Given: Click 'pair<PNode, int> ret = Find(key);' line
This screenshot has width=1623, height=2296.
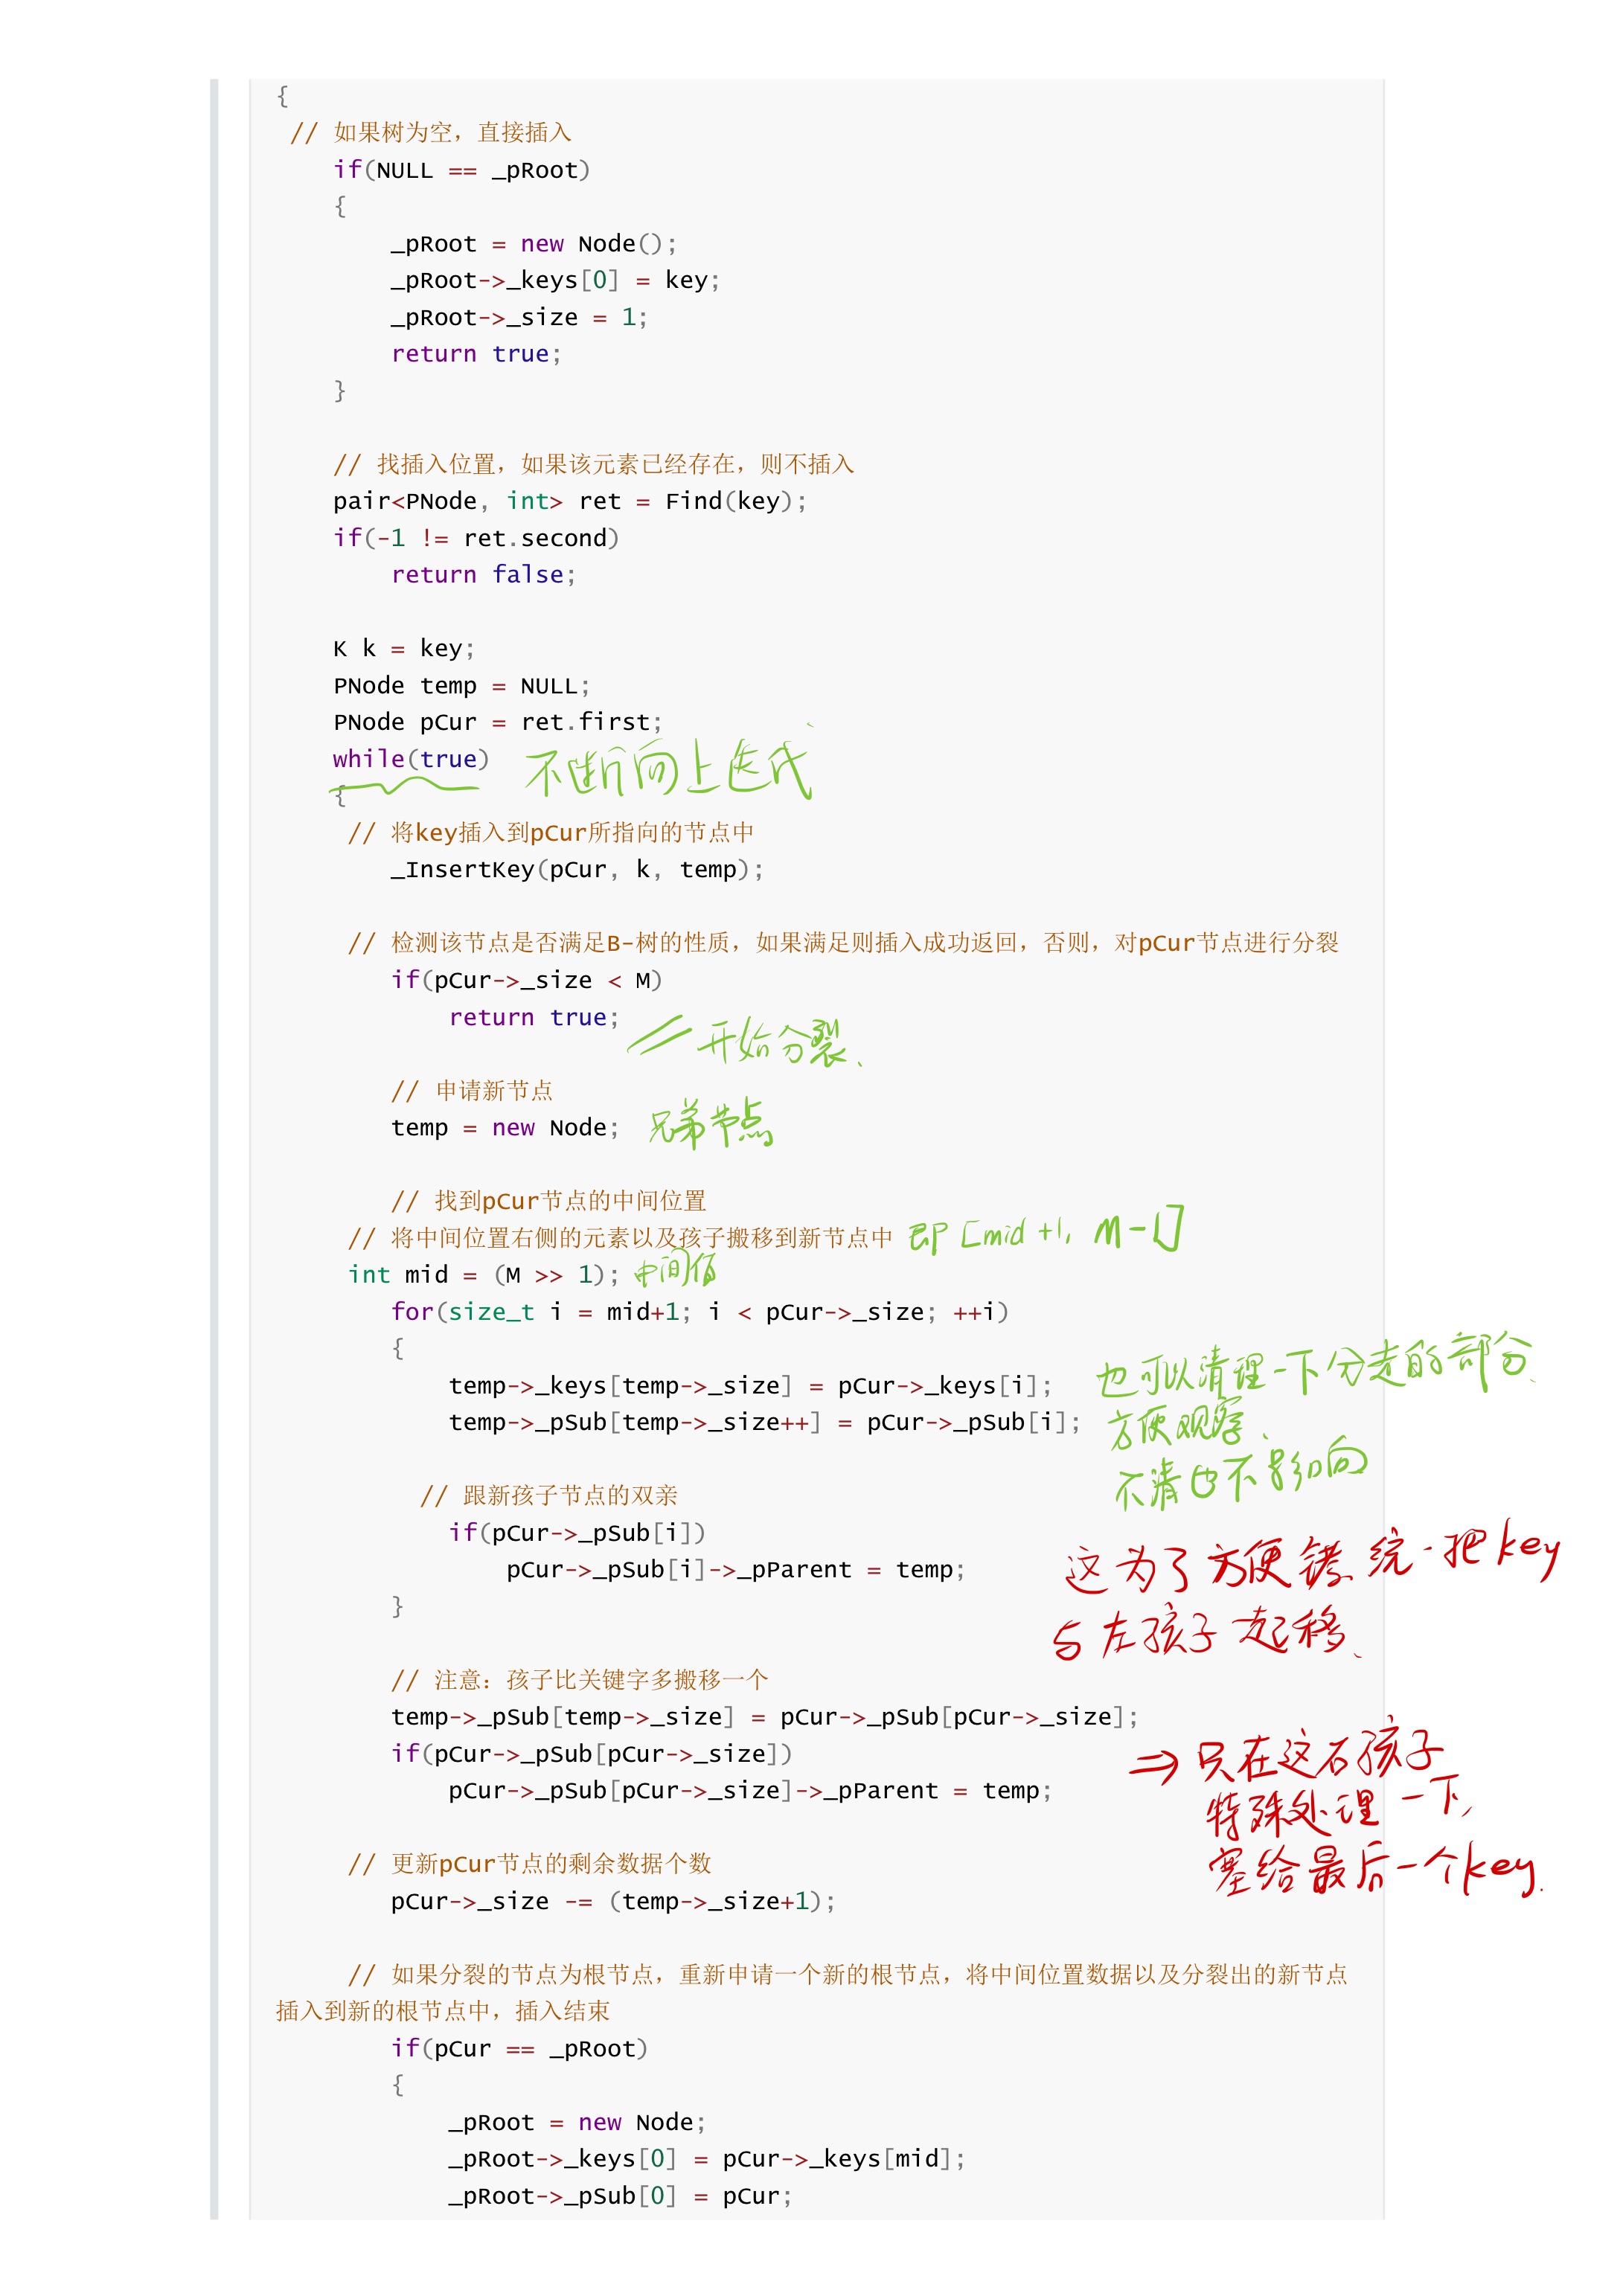Looking at the screenshot, I should coord(569,501).
